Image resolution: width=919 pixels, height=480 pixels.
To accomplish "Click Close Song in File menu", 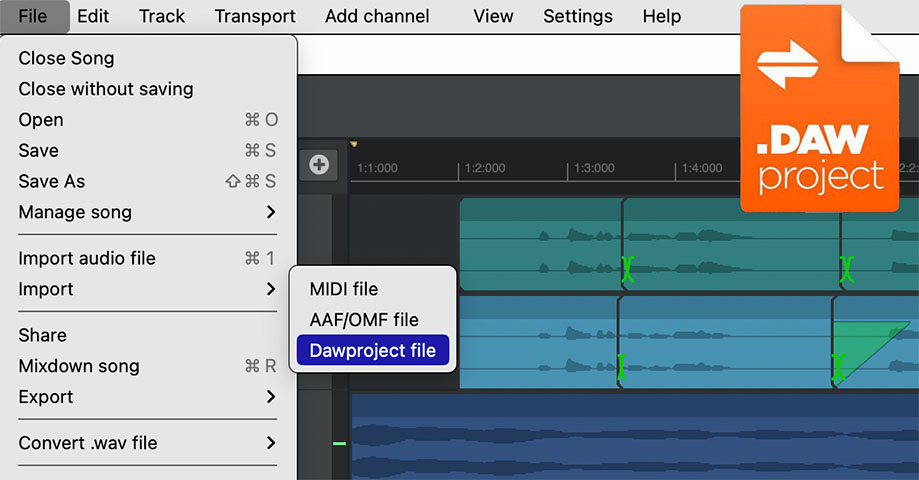I will tap(67, 58).
